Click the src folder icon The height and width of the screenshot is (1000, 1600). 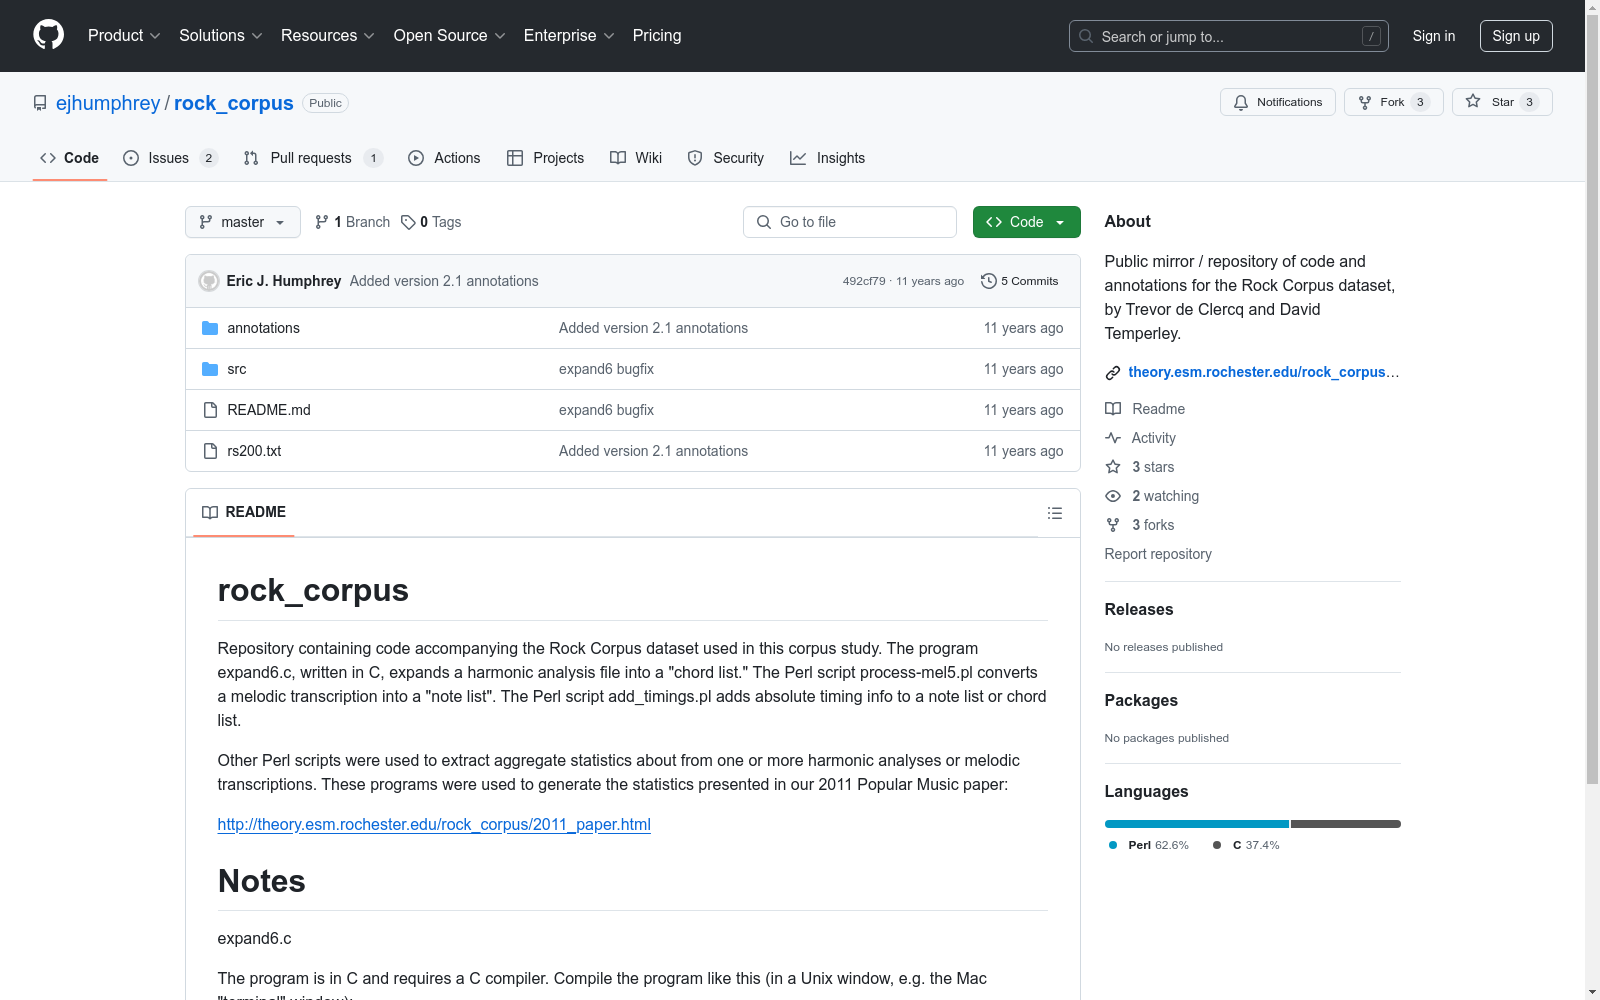pyautogui.click(x=210, y=369)
